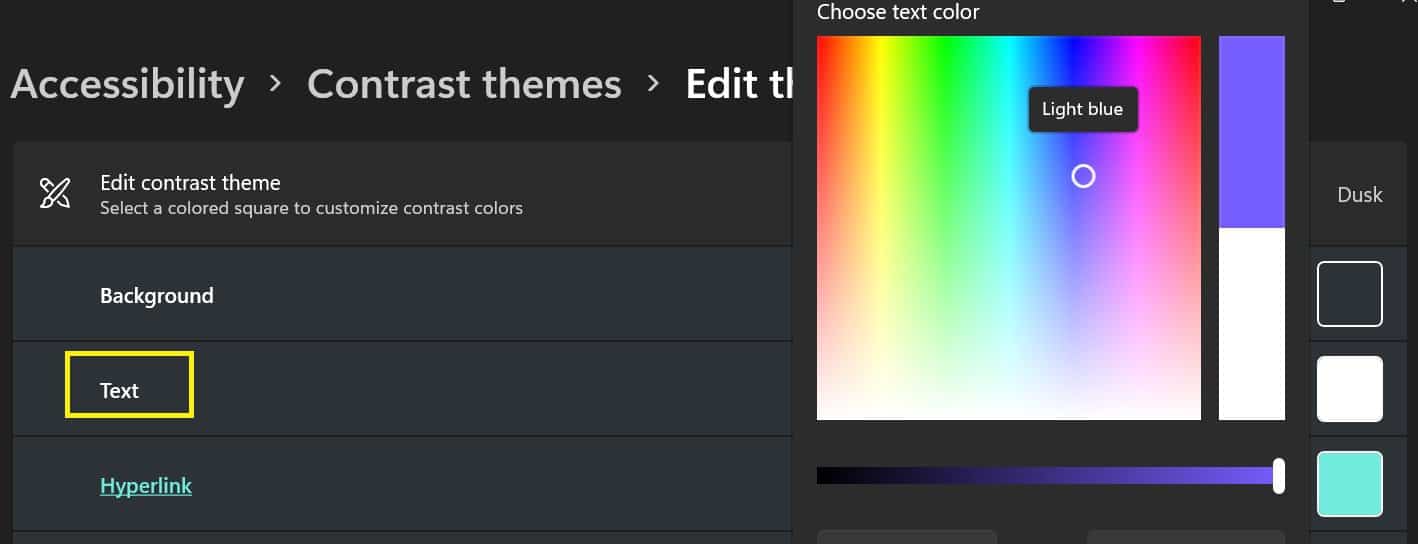Click the Dusk theme label
Viewport: 1418px width, 544px height.
pos(1360,195)
